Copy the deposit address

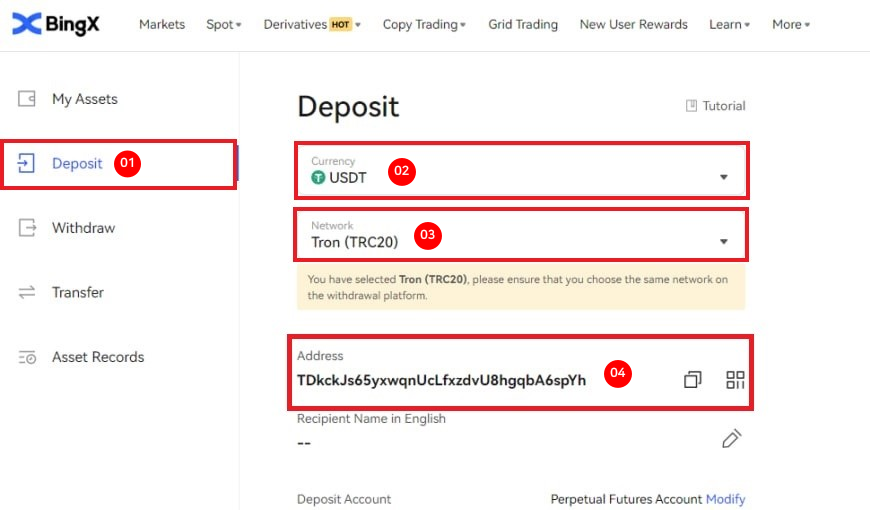pos(692,380)
